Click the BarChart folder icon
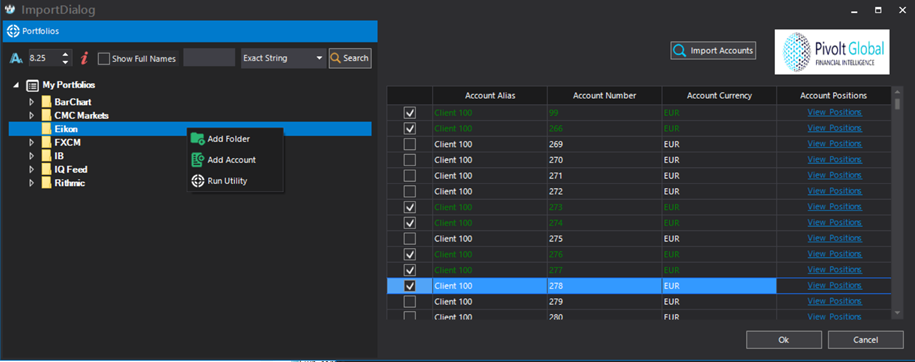Viewport: 915px width, 362px height. coord(46,102)
